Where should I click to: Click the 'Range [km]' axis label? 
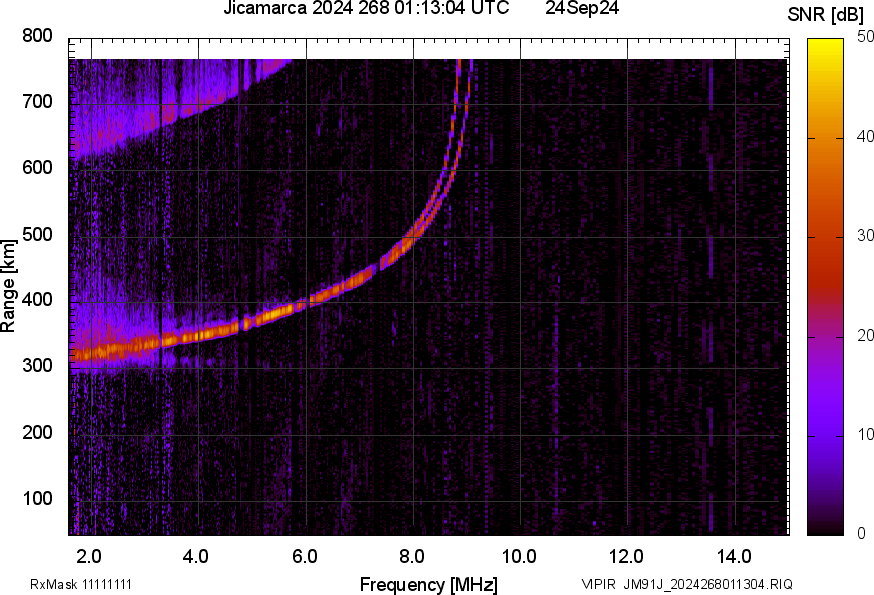8,286
